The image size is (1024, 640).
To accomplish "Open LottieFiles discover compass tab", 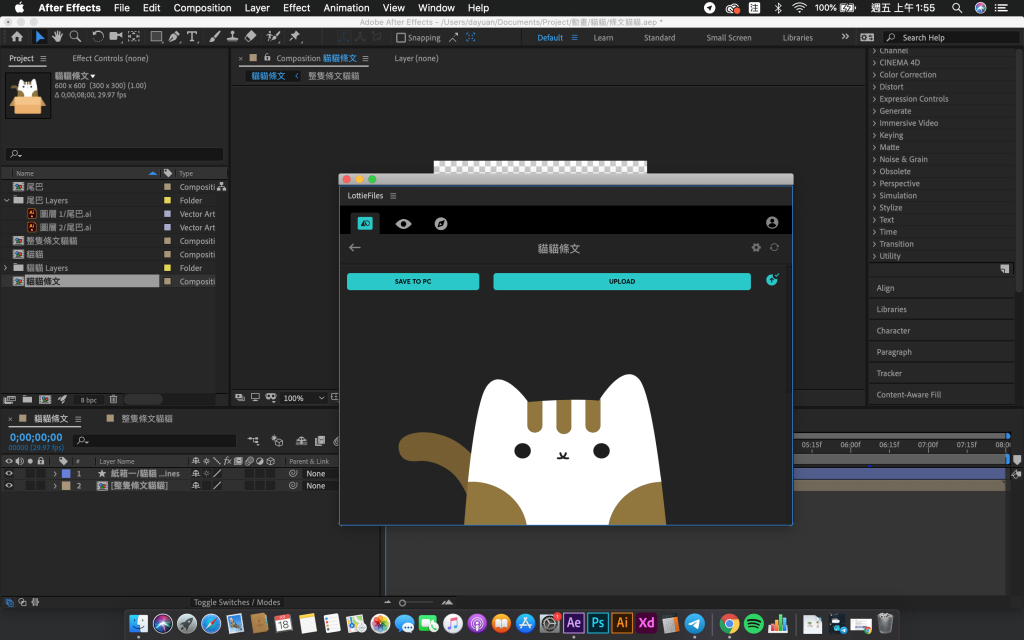I will click(441, 224).
